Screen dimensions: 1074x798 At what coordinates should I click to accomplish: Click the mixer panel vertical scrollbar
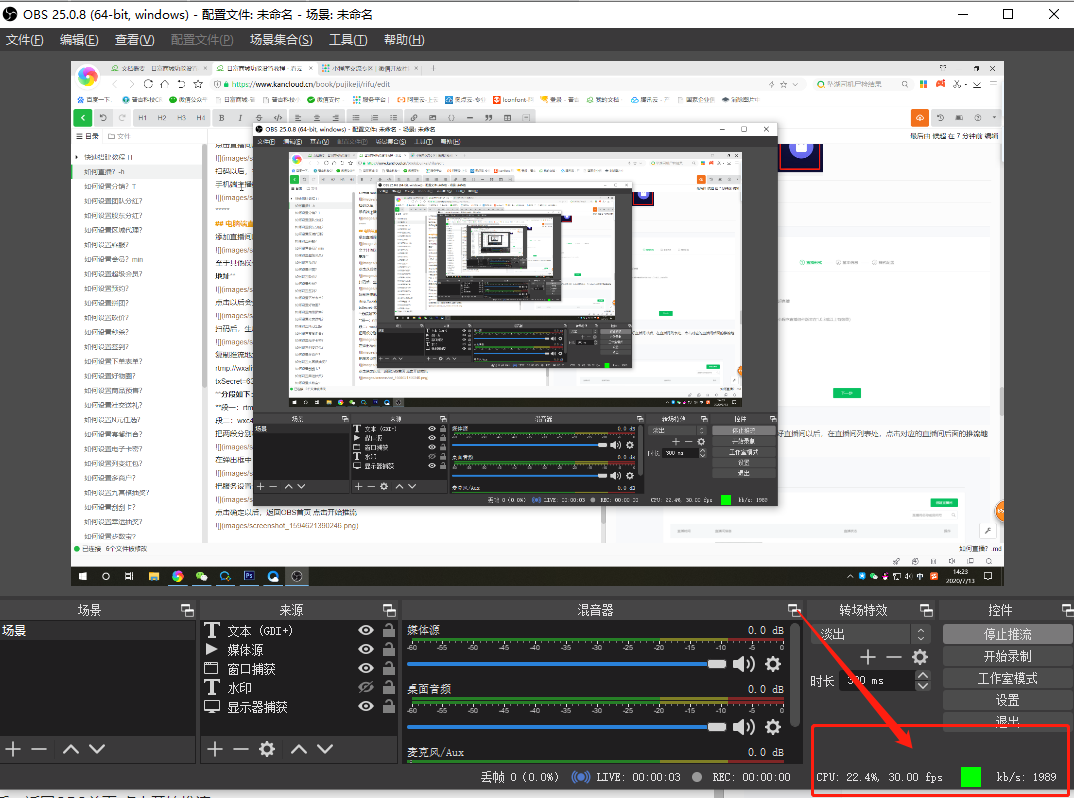795,675
